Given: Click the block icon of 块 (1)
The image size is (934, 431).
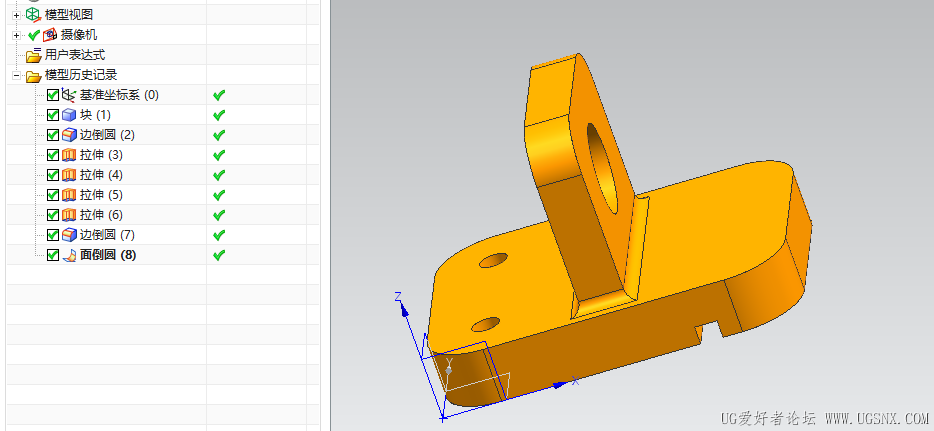Looking at the screenshot, I should click(x=69, y=115).
